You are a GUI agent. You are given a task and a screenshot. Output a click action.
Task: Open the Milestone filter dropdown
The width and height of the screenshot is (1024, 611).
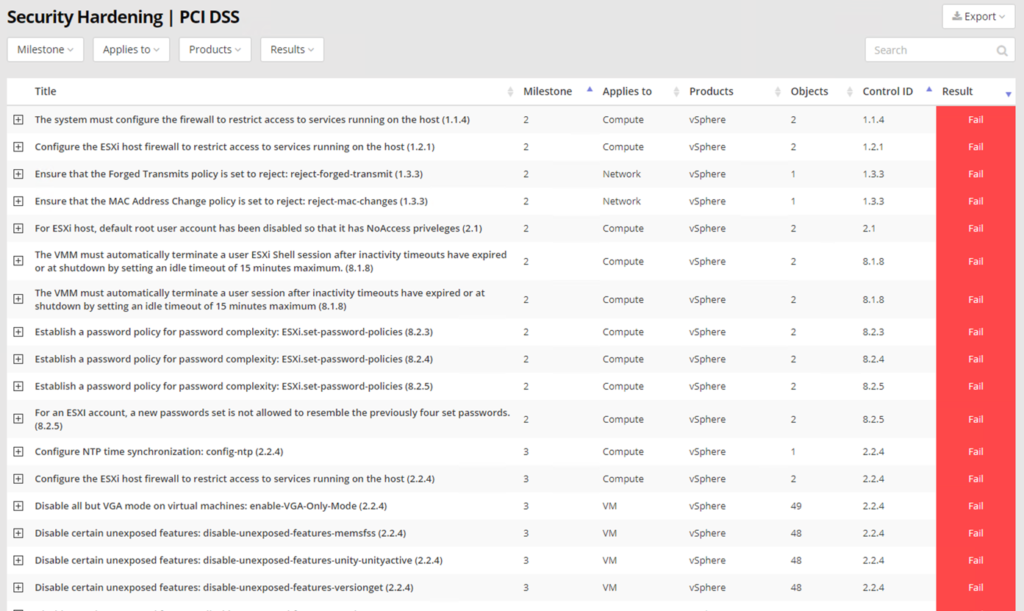[x=45, y=50]
